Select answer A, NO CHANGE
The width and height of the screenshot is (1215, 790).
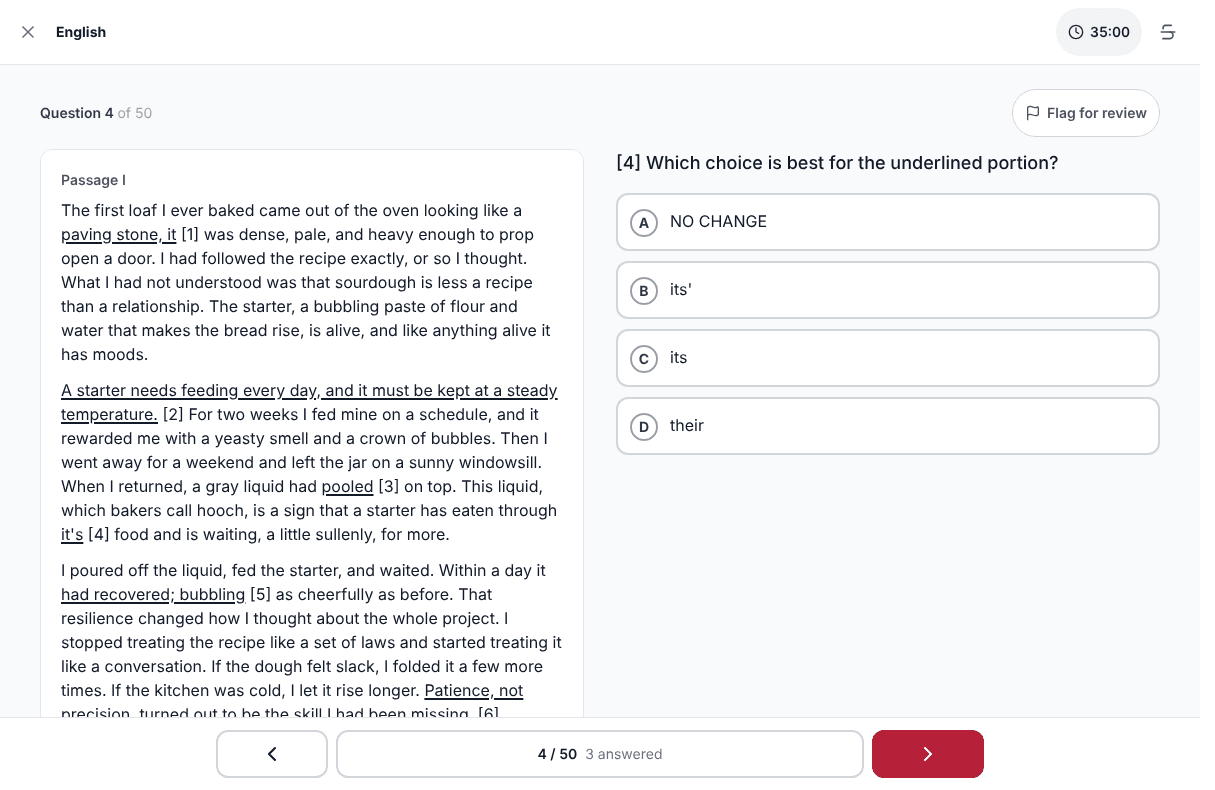point(888,222)
